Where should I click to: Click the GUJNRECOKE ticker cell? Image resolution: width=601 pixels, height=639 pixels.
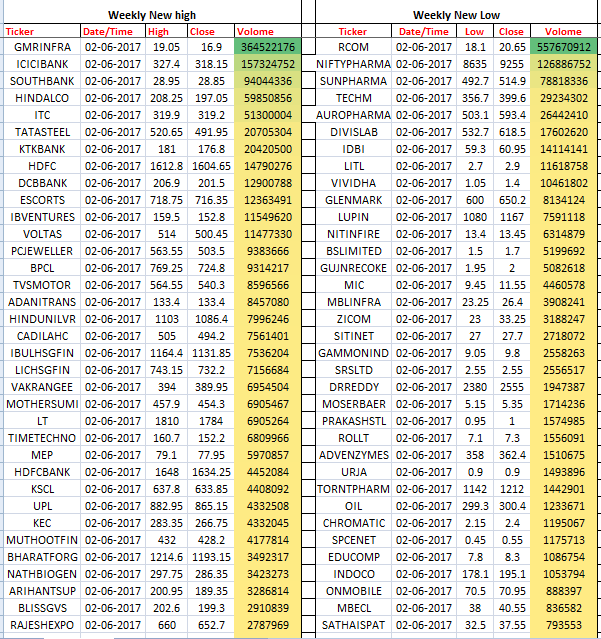353,268
